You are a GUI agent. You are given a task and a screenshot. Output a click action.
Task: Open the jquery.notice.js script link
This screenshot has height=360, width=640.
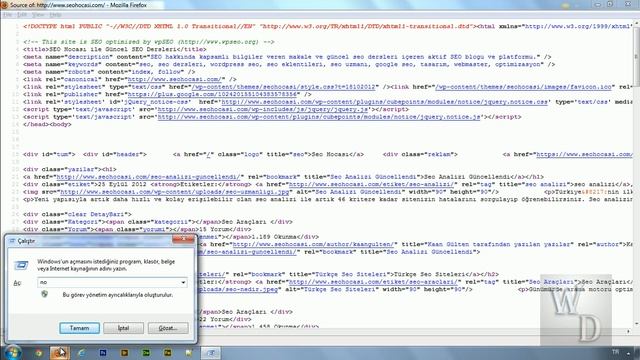(319, 117)
